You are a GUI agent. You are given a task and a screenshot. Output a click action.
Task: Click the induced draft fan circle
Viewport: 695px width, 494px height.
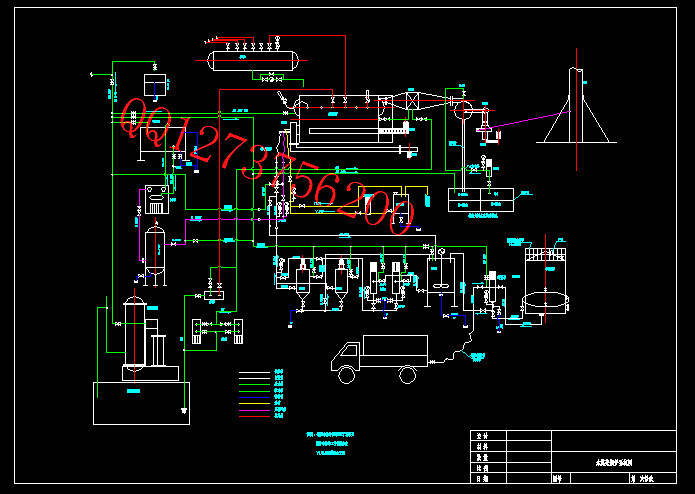coord(463,110)
